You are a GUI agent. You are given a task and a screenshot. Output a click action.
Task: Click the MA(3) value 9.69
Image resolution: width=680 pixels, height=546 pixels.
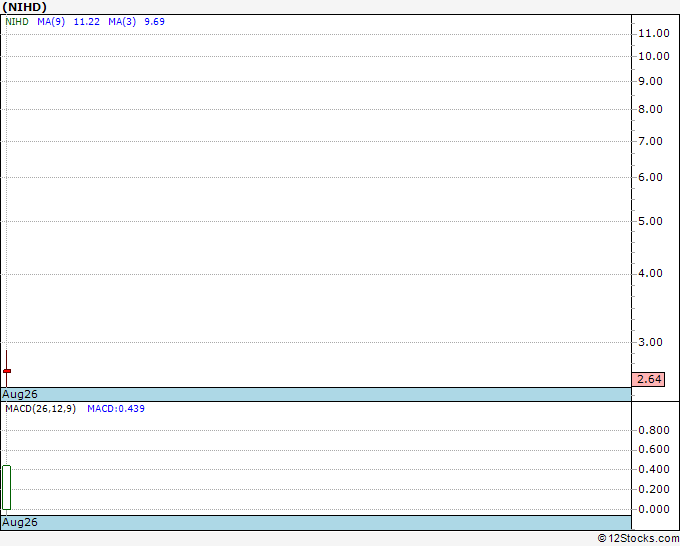pyautogui.click(x=154, y=22)
